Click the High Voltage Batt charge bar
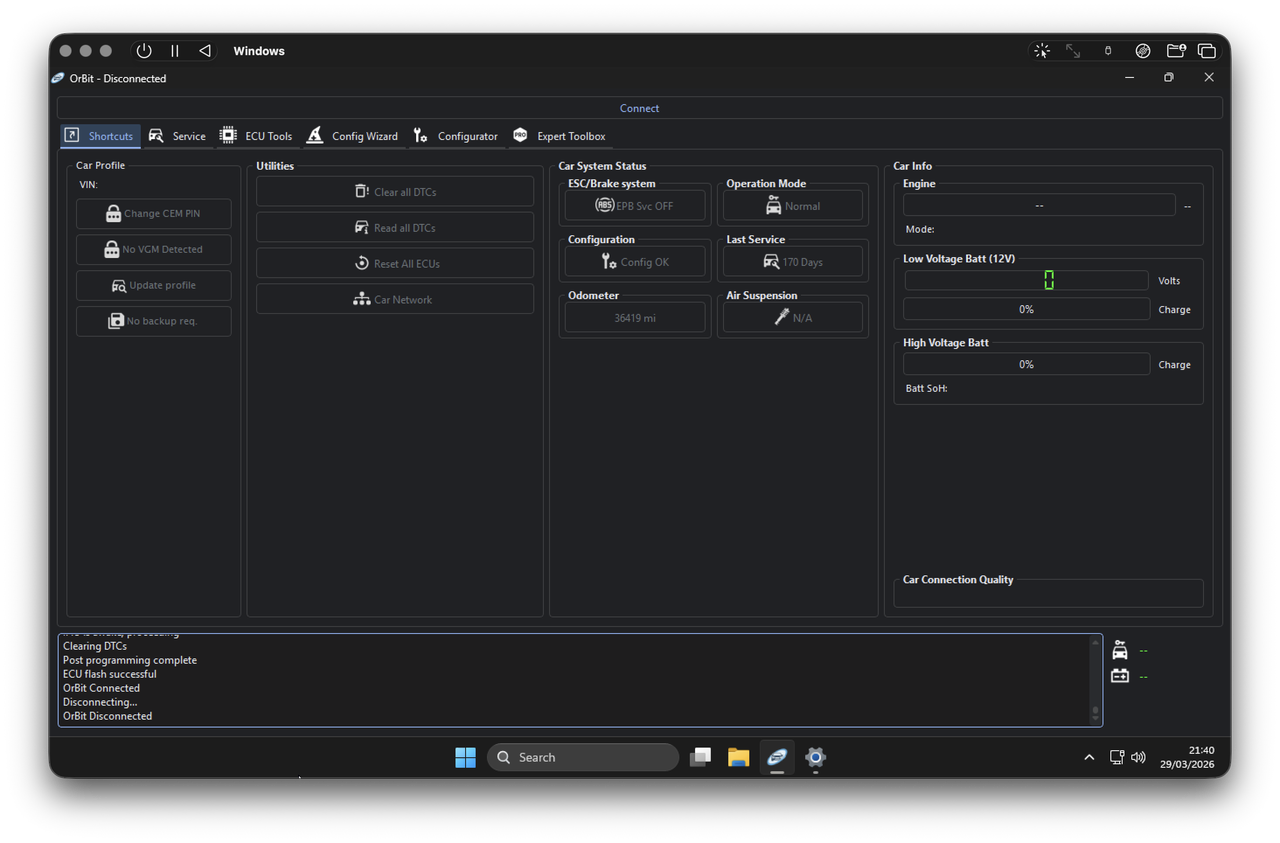This screenshot has width=1280, height=843. click(x=1026, y=364)
